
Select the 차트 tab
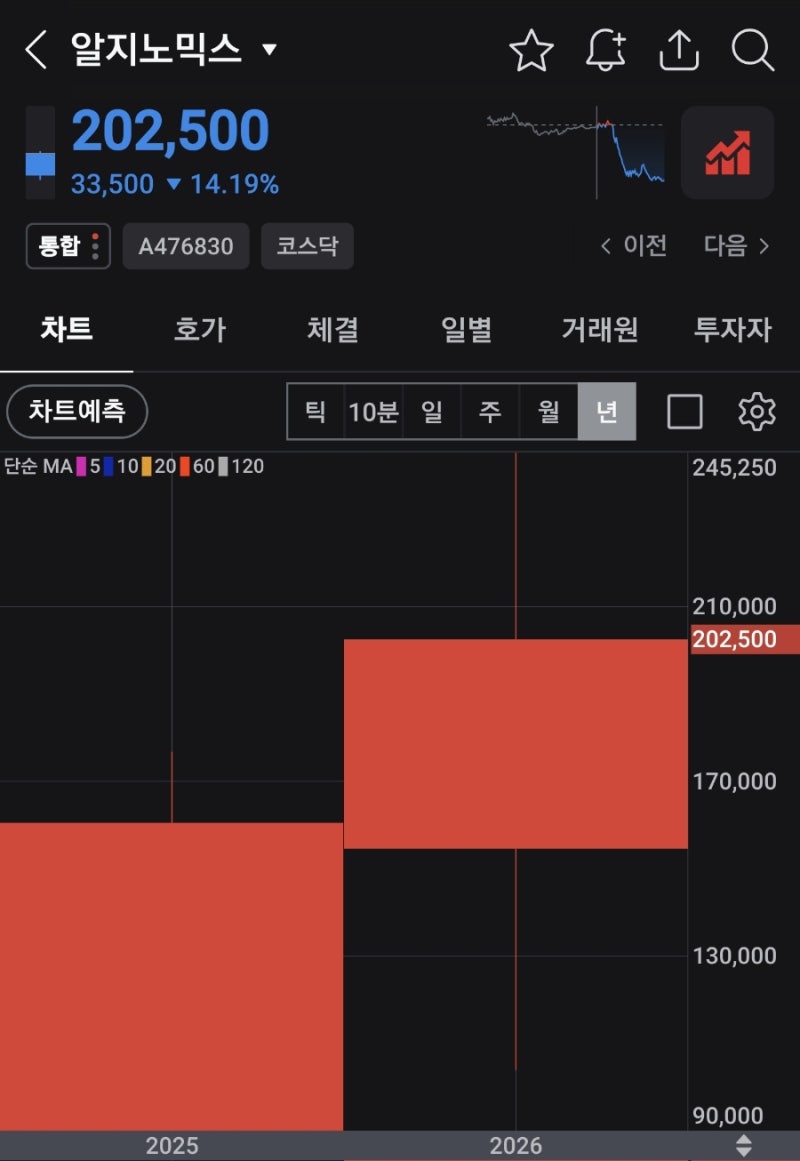pos(67,329)
